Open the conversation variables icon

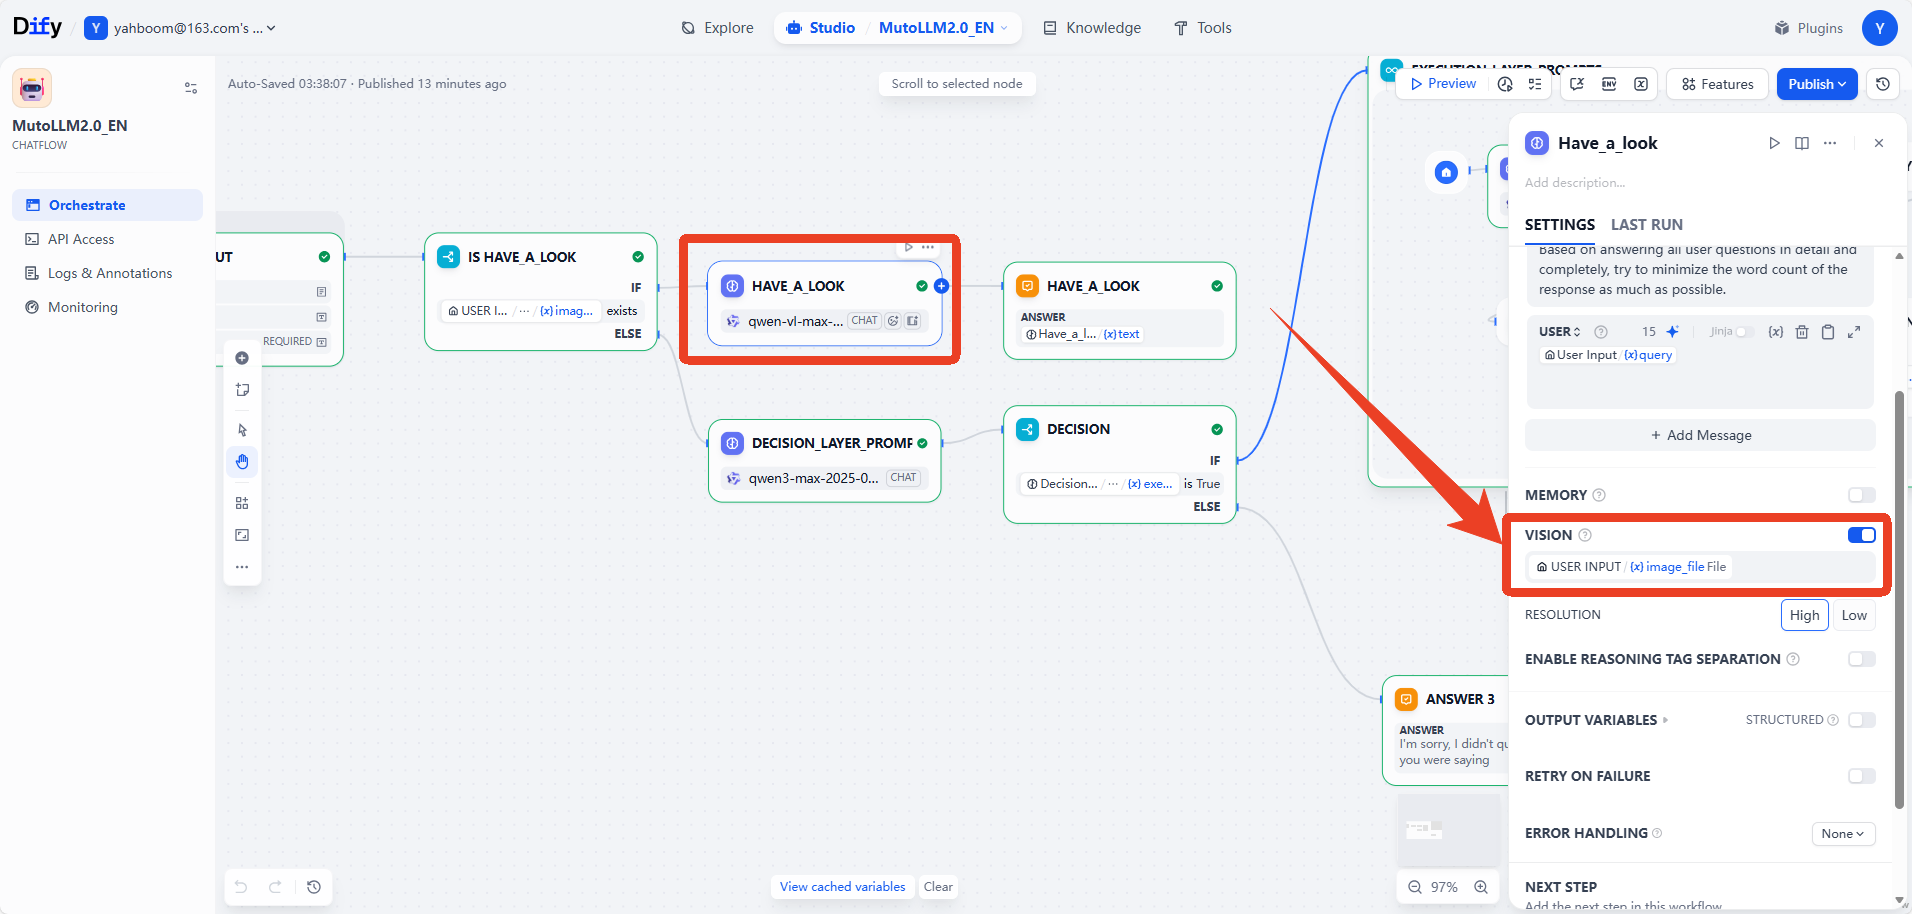(1641, 84)
